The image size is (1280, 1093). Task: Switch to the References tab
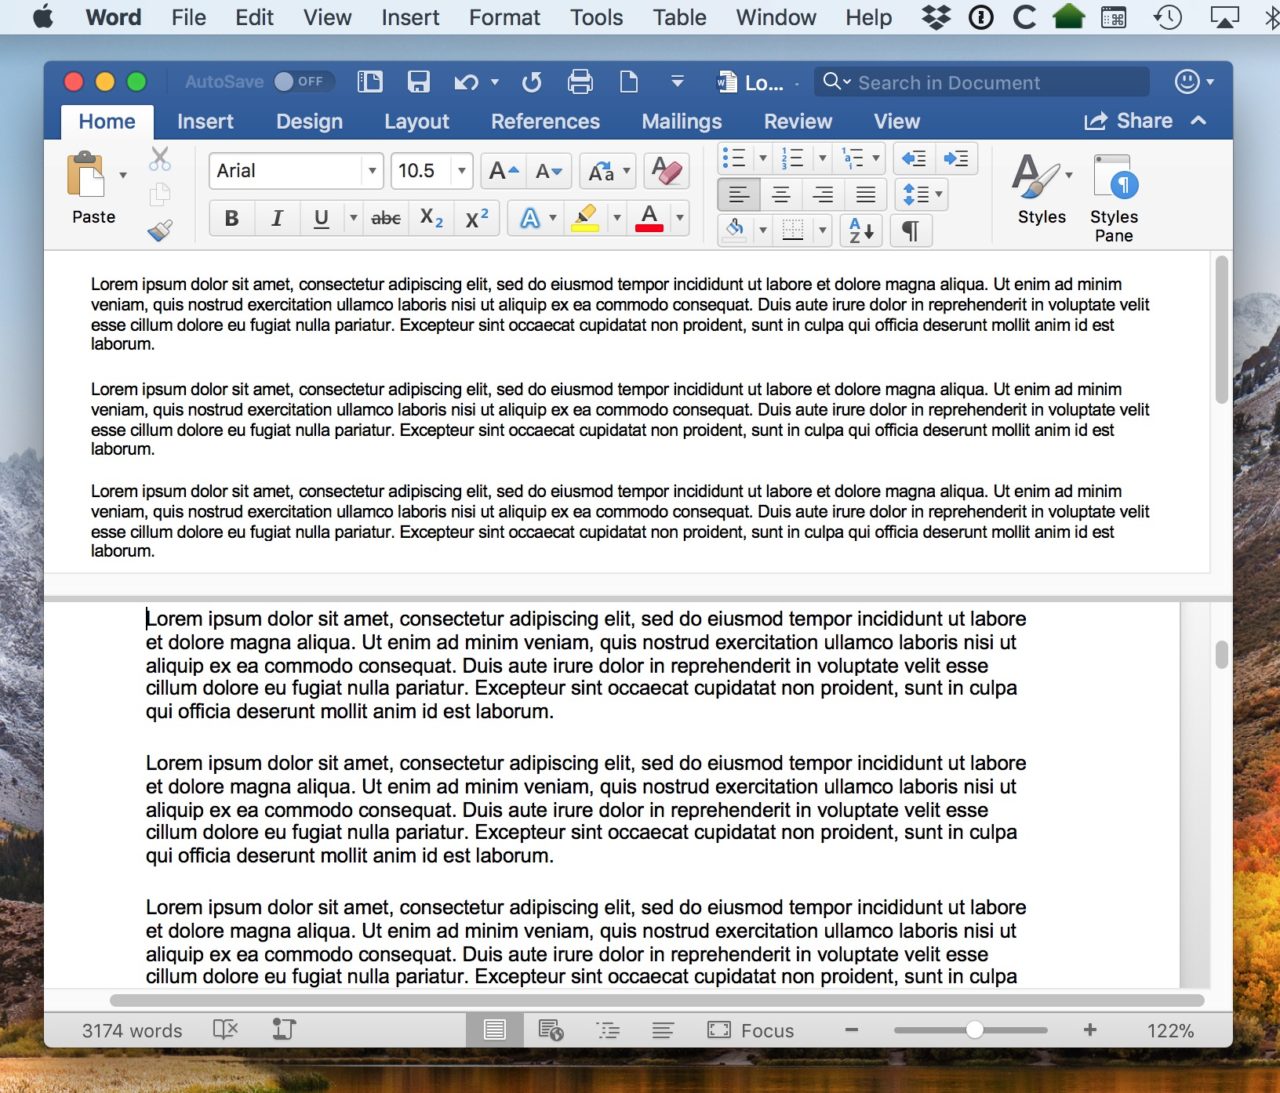pos(545,121)
